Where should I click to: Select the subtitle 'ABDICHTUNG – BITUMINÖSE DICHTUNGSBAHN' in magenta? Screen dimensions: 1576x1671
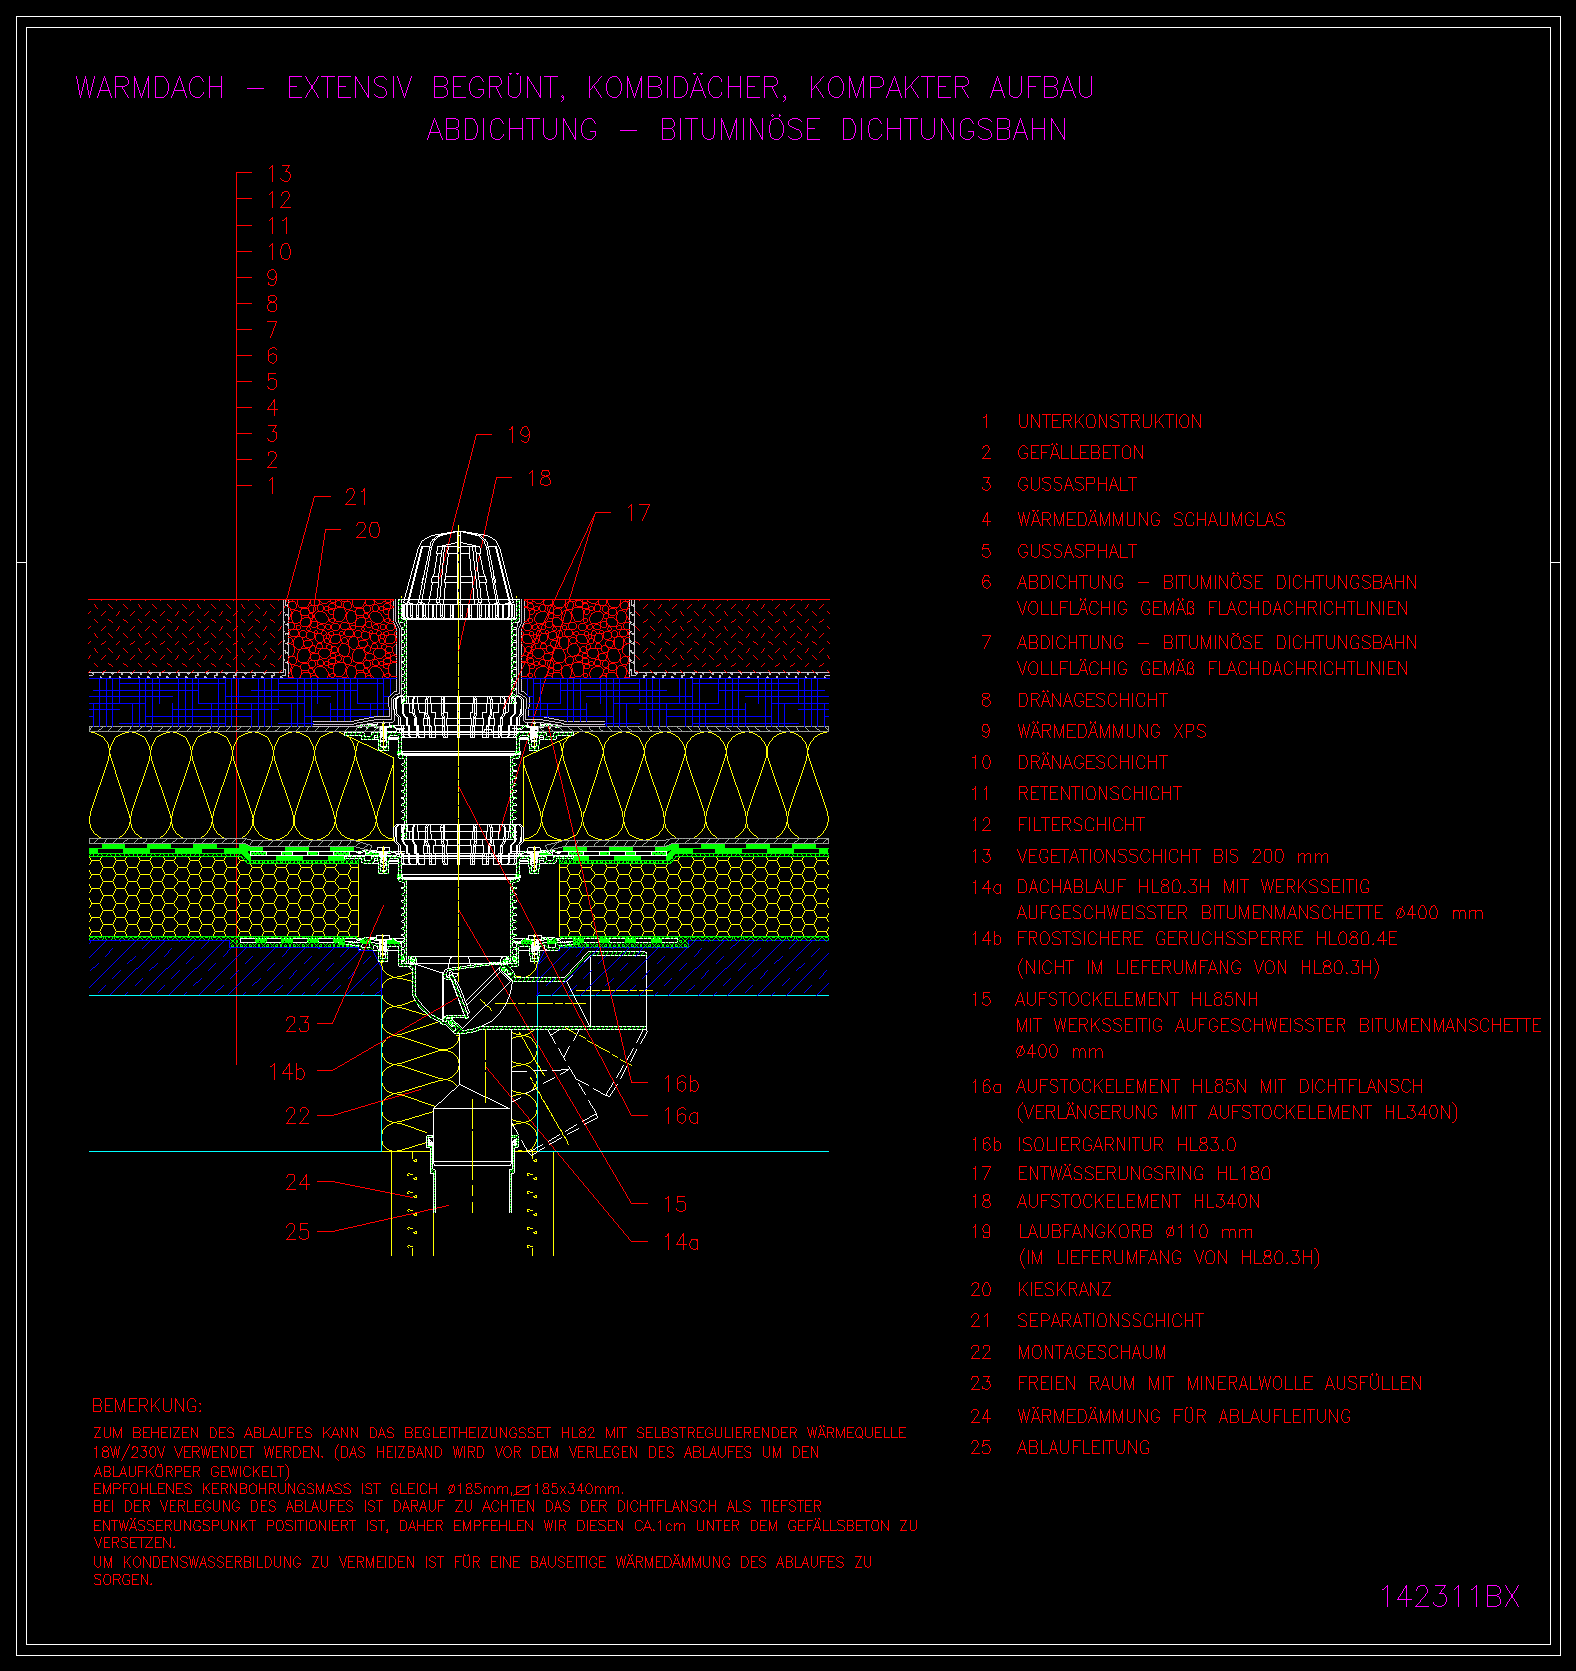[x=747, y=130]
